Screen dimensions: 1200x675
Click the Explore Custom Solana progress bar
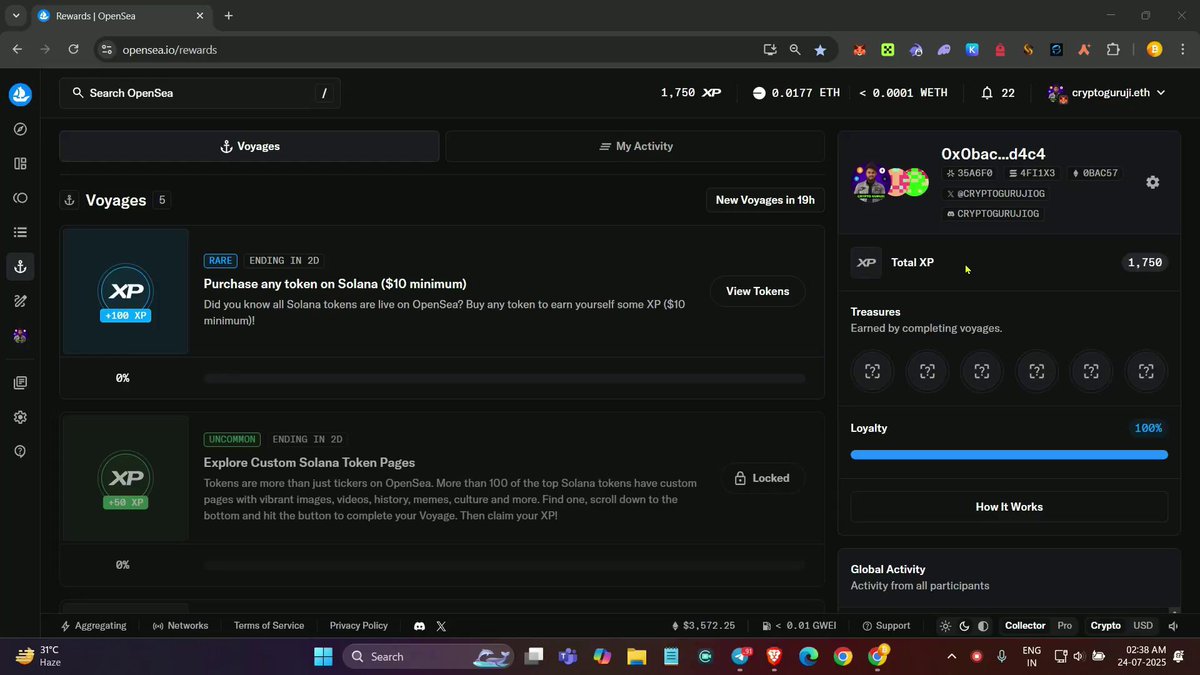click(x=504, y=566)
